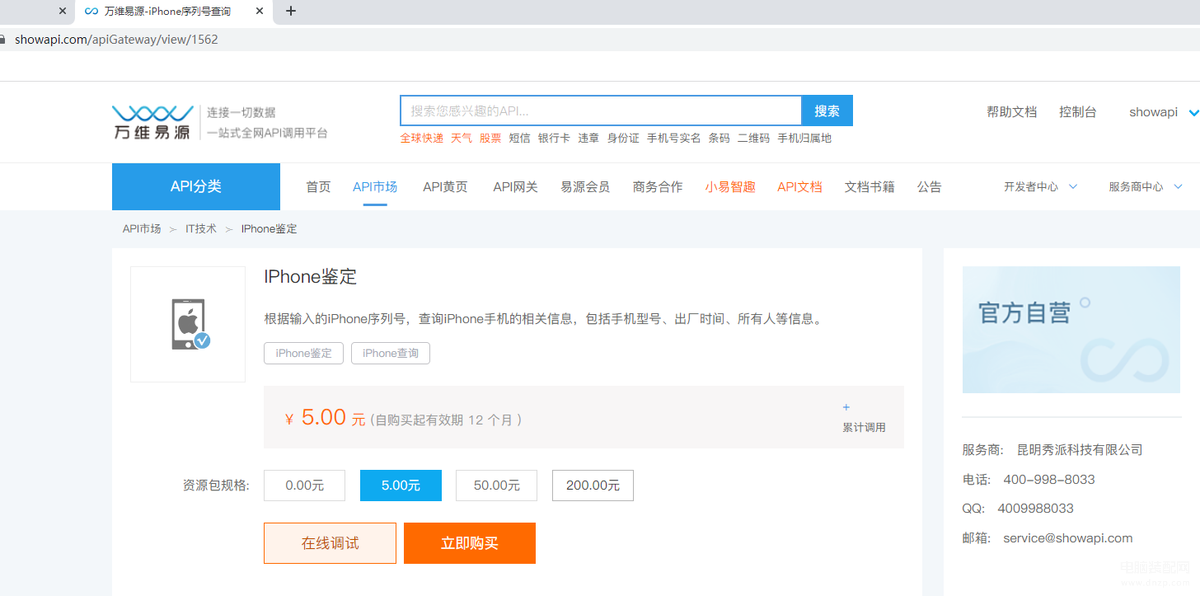Screen dimensions: 1200x596
Task: Focus the API search input field
Action: point(601,111)
